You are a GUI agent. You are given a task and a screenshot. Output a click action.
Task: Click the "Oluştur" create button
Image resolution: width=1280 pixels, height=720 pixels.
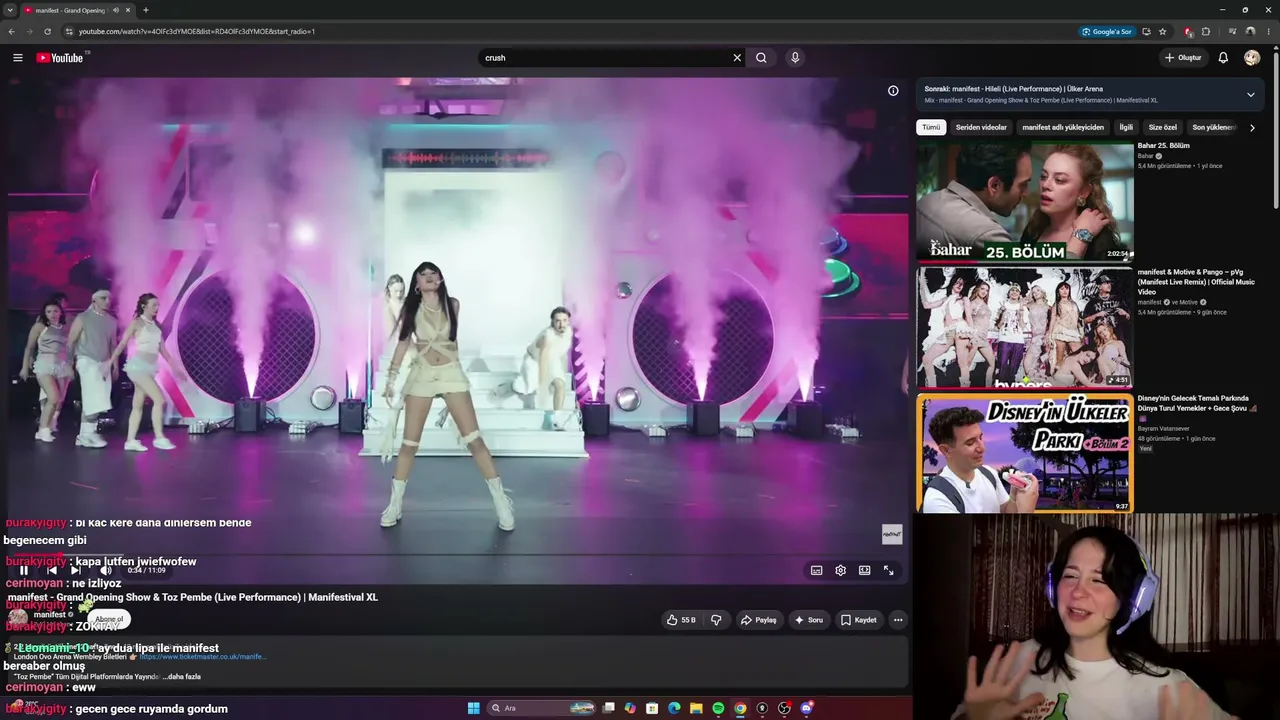click(x=1183, y=58)
